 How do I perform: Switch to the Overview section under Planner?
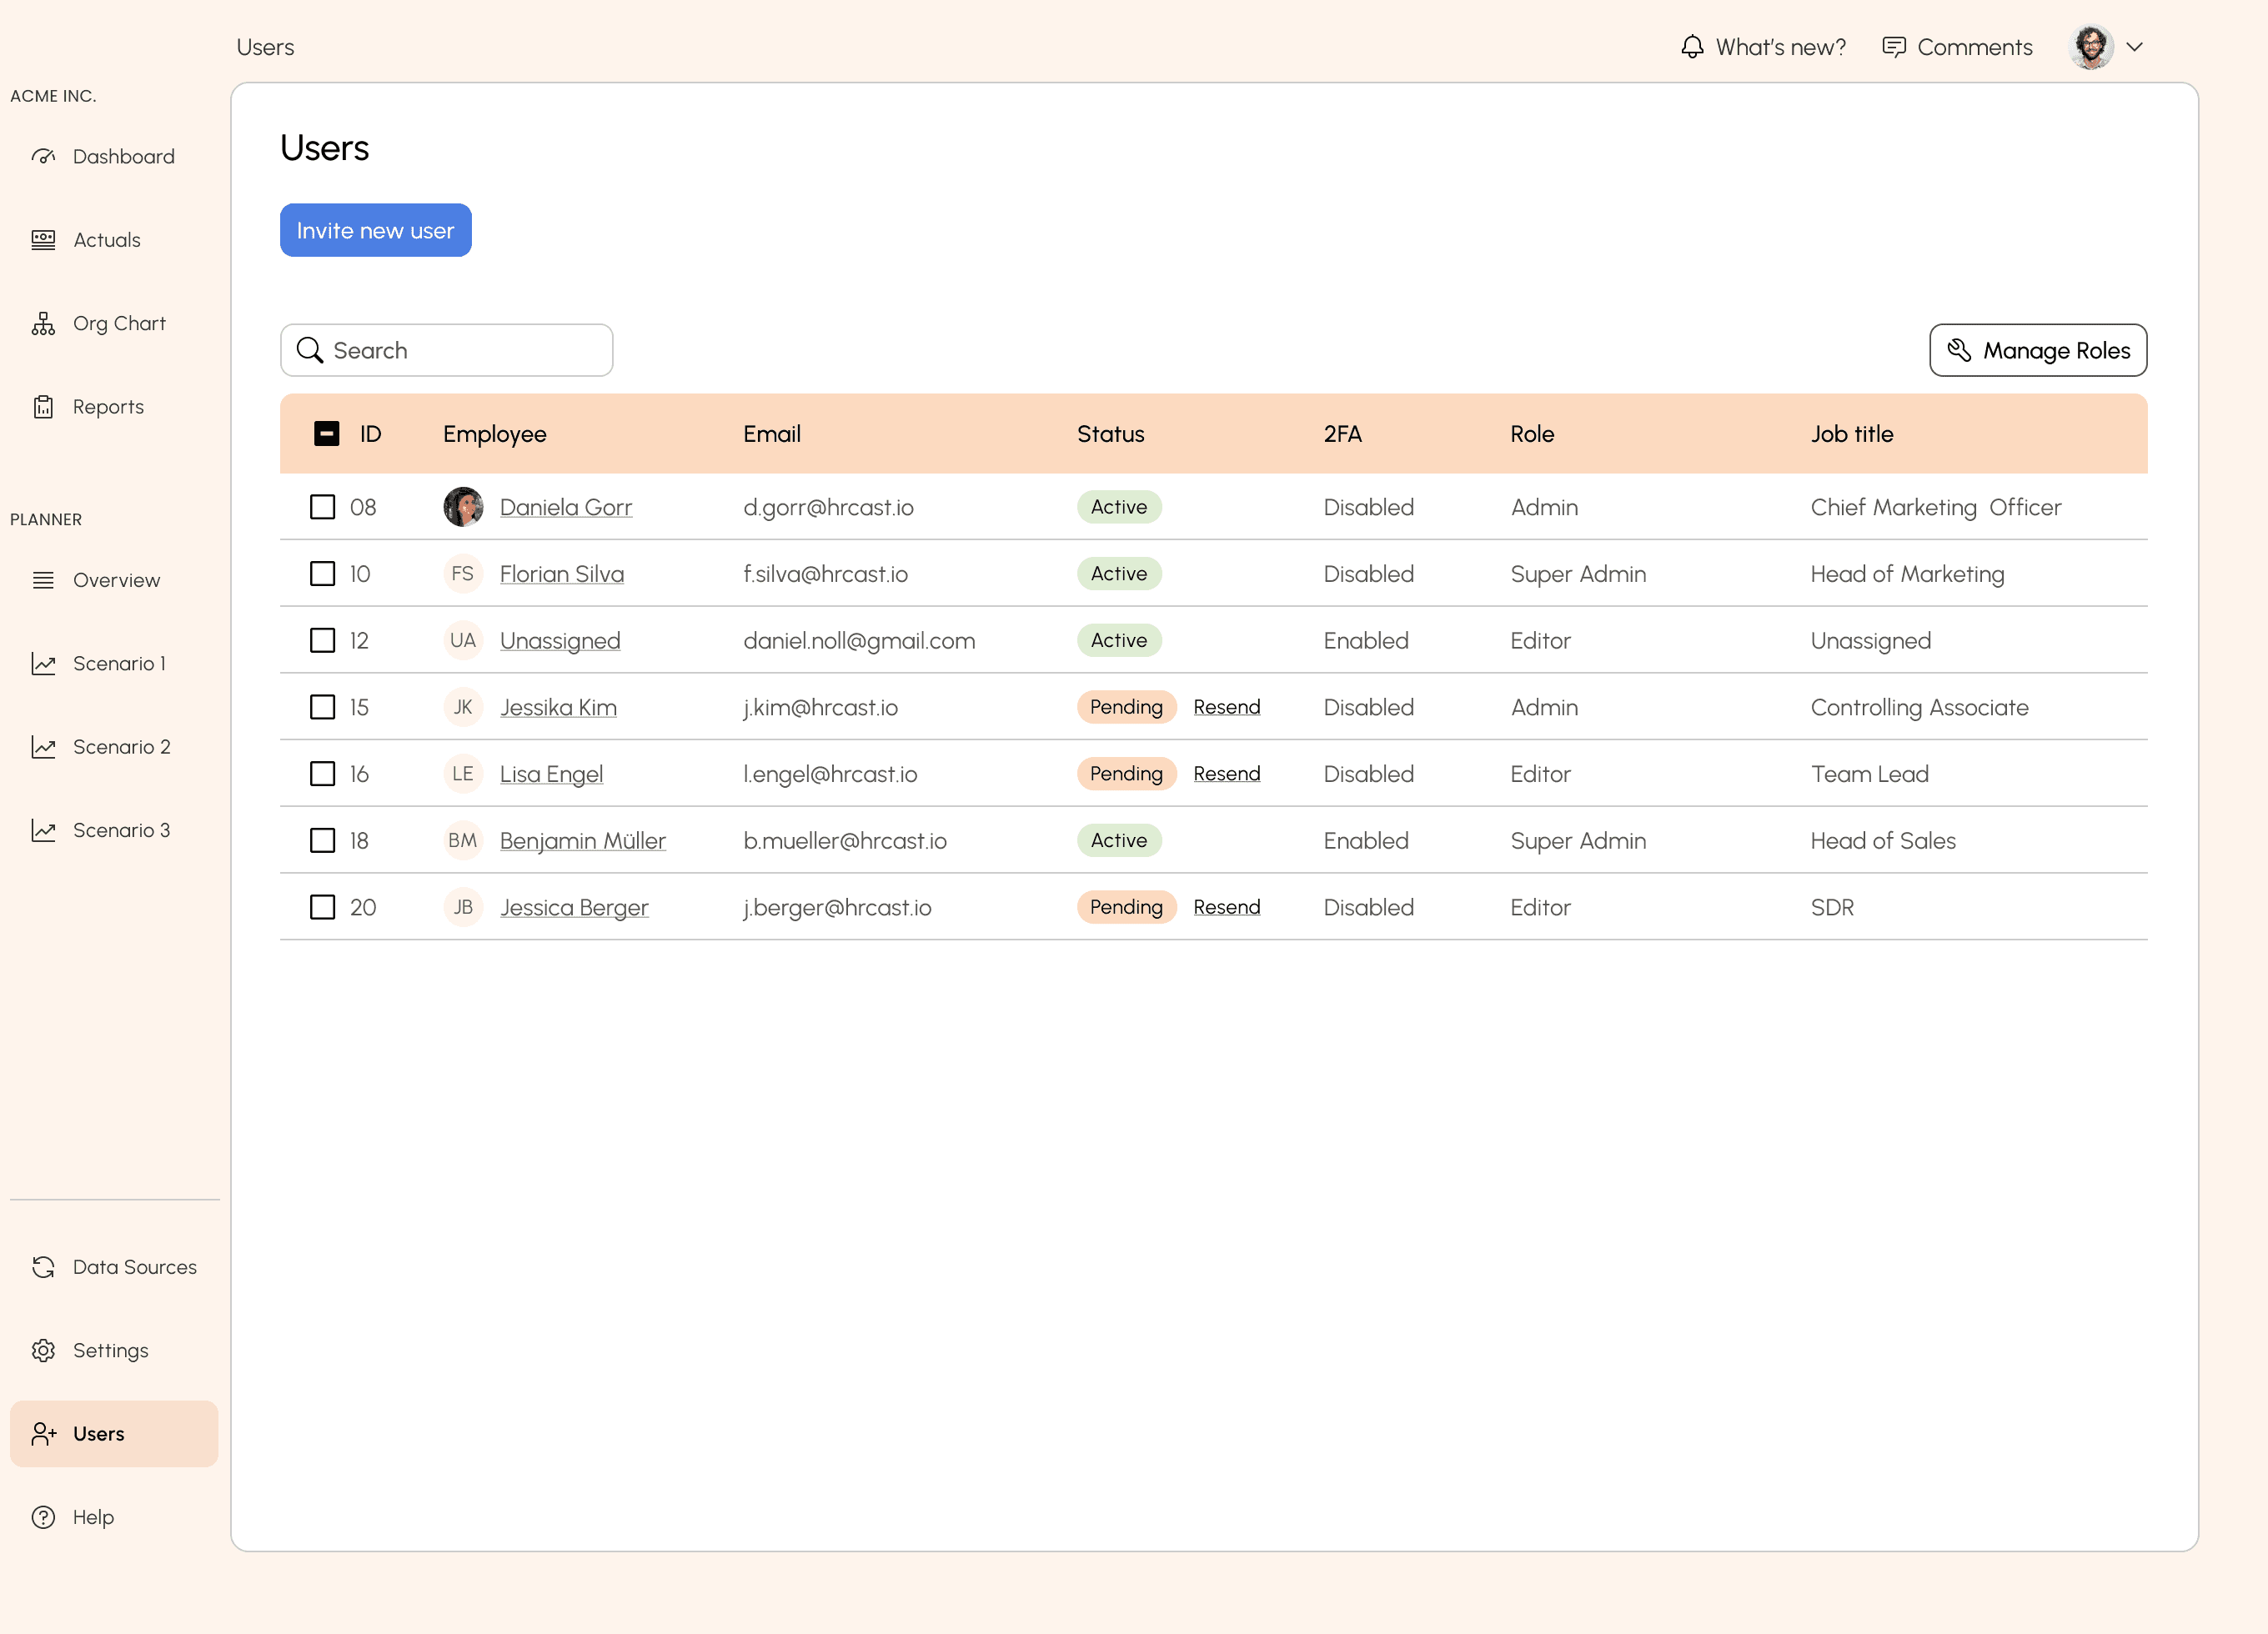click(116, 580)
